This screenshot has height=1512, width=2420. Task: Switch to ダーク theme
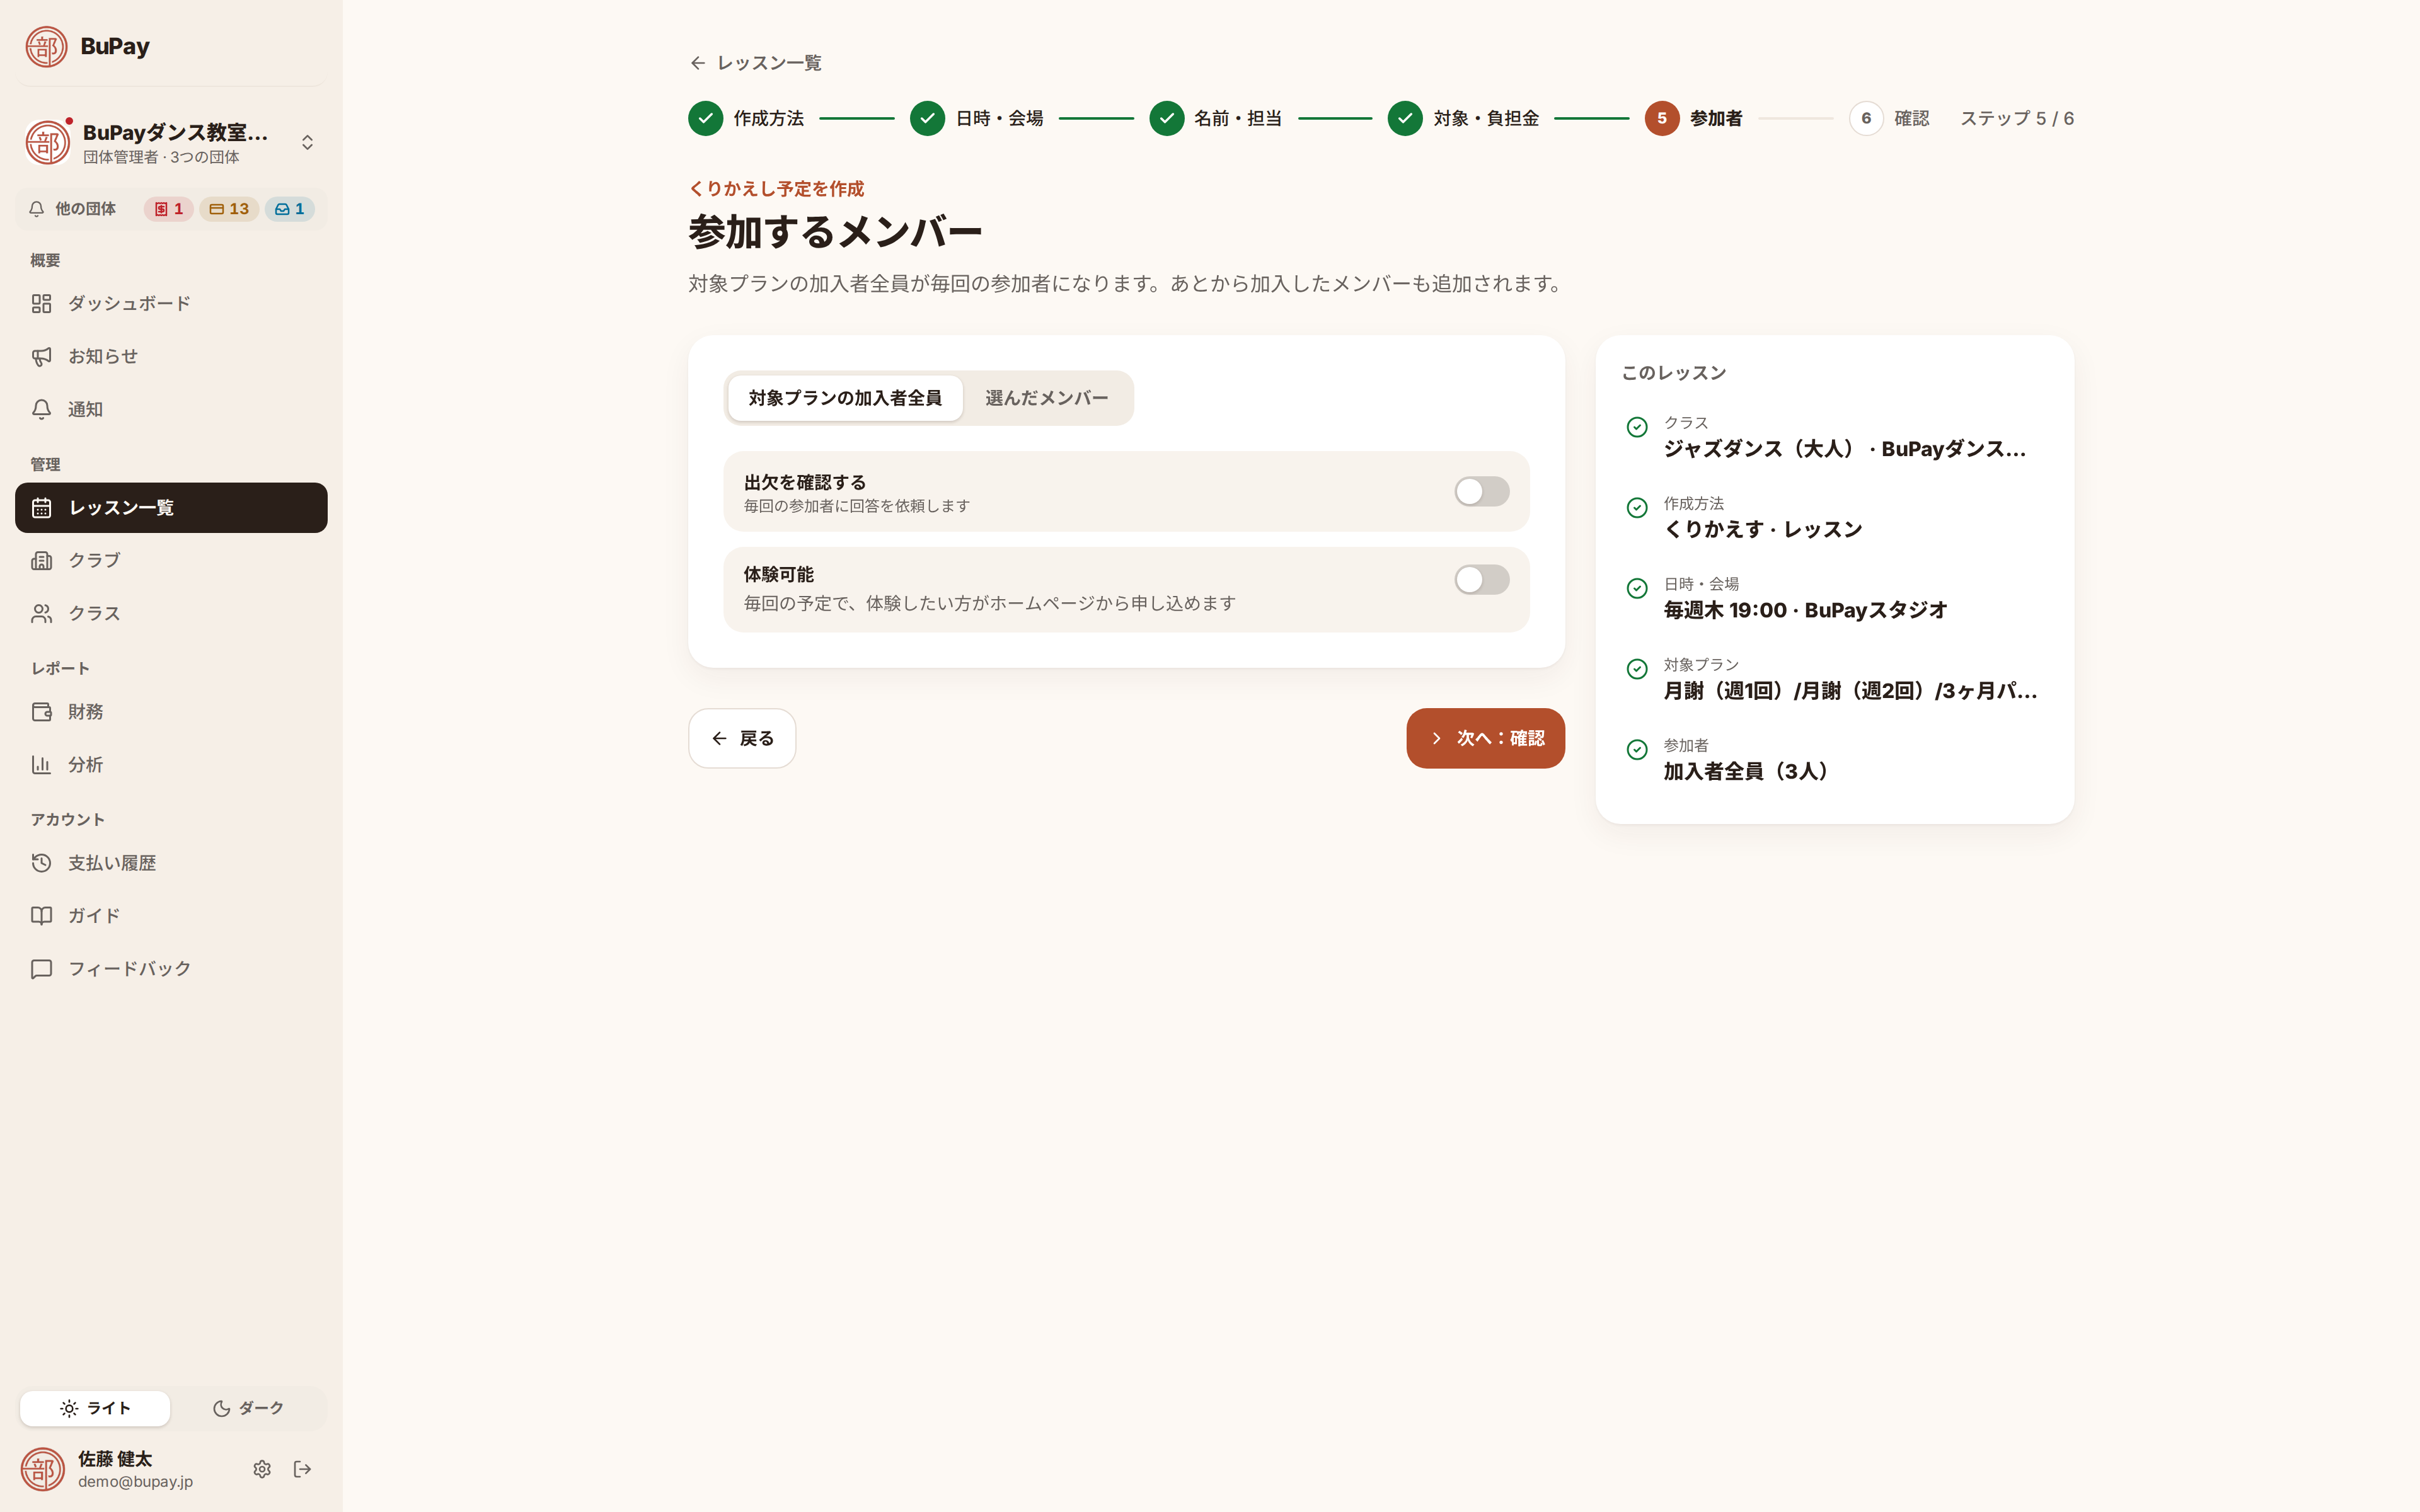click(x=248, y=1408)
